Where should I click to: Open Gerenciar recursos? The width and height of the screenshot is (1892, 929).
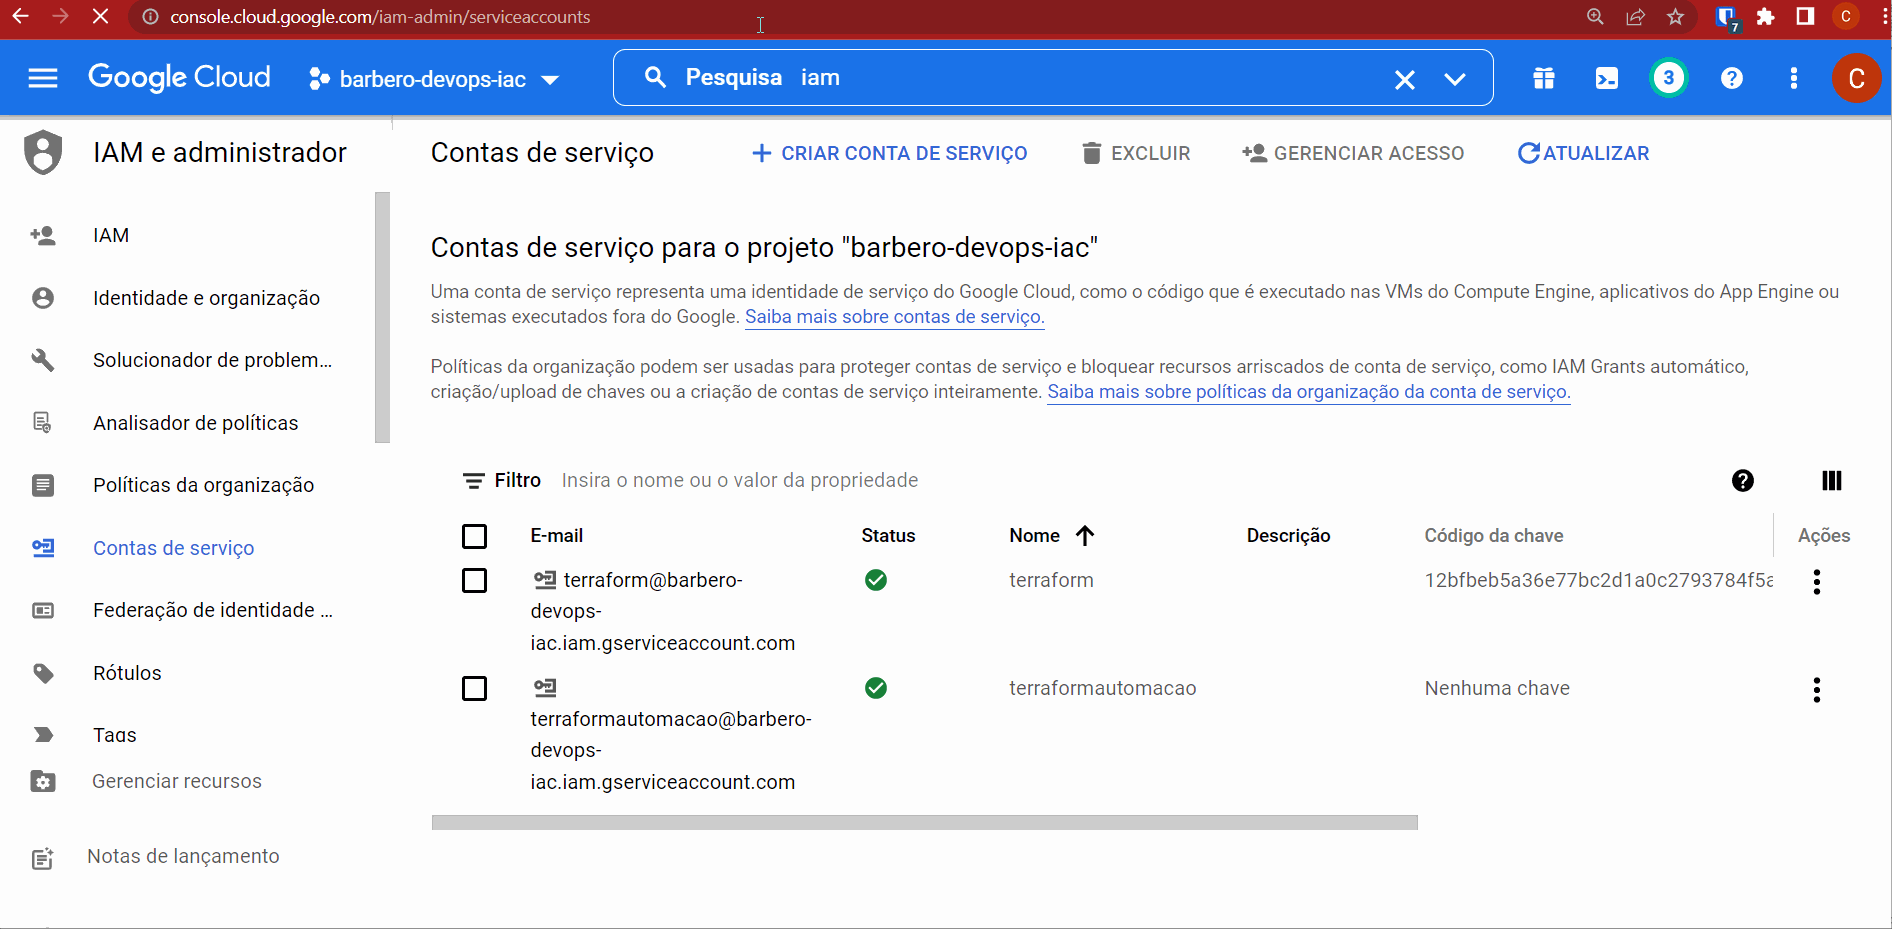(x=176, y=781)
